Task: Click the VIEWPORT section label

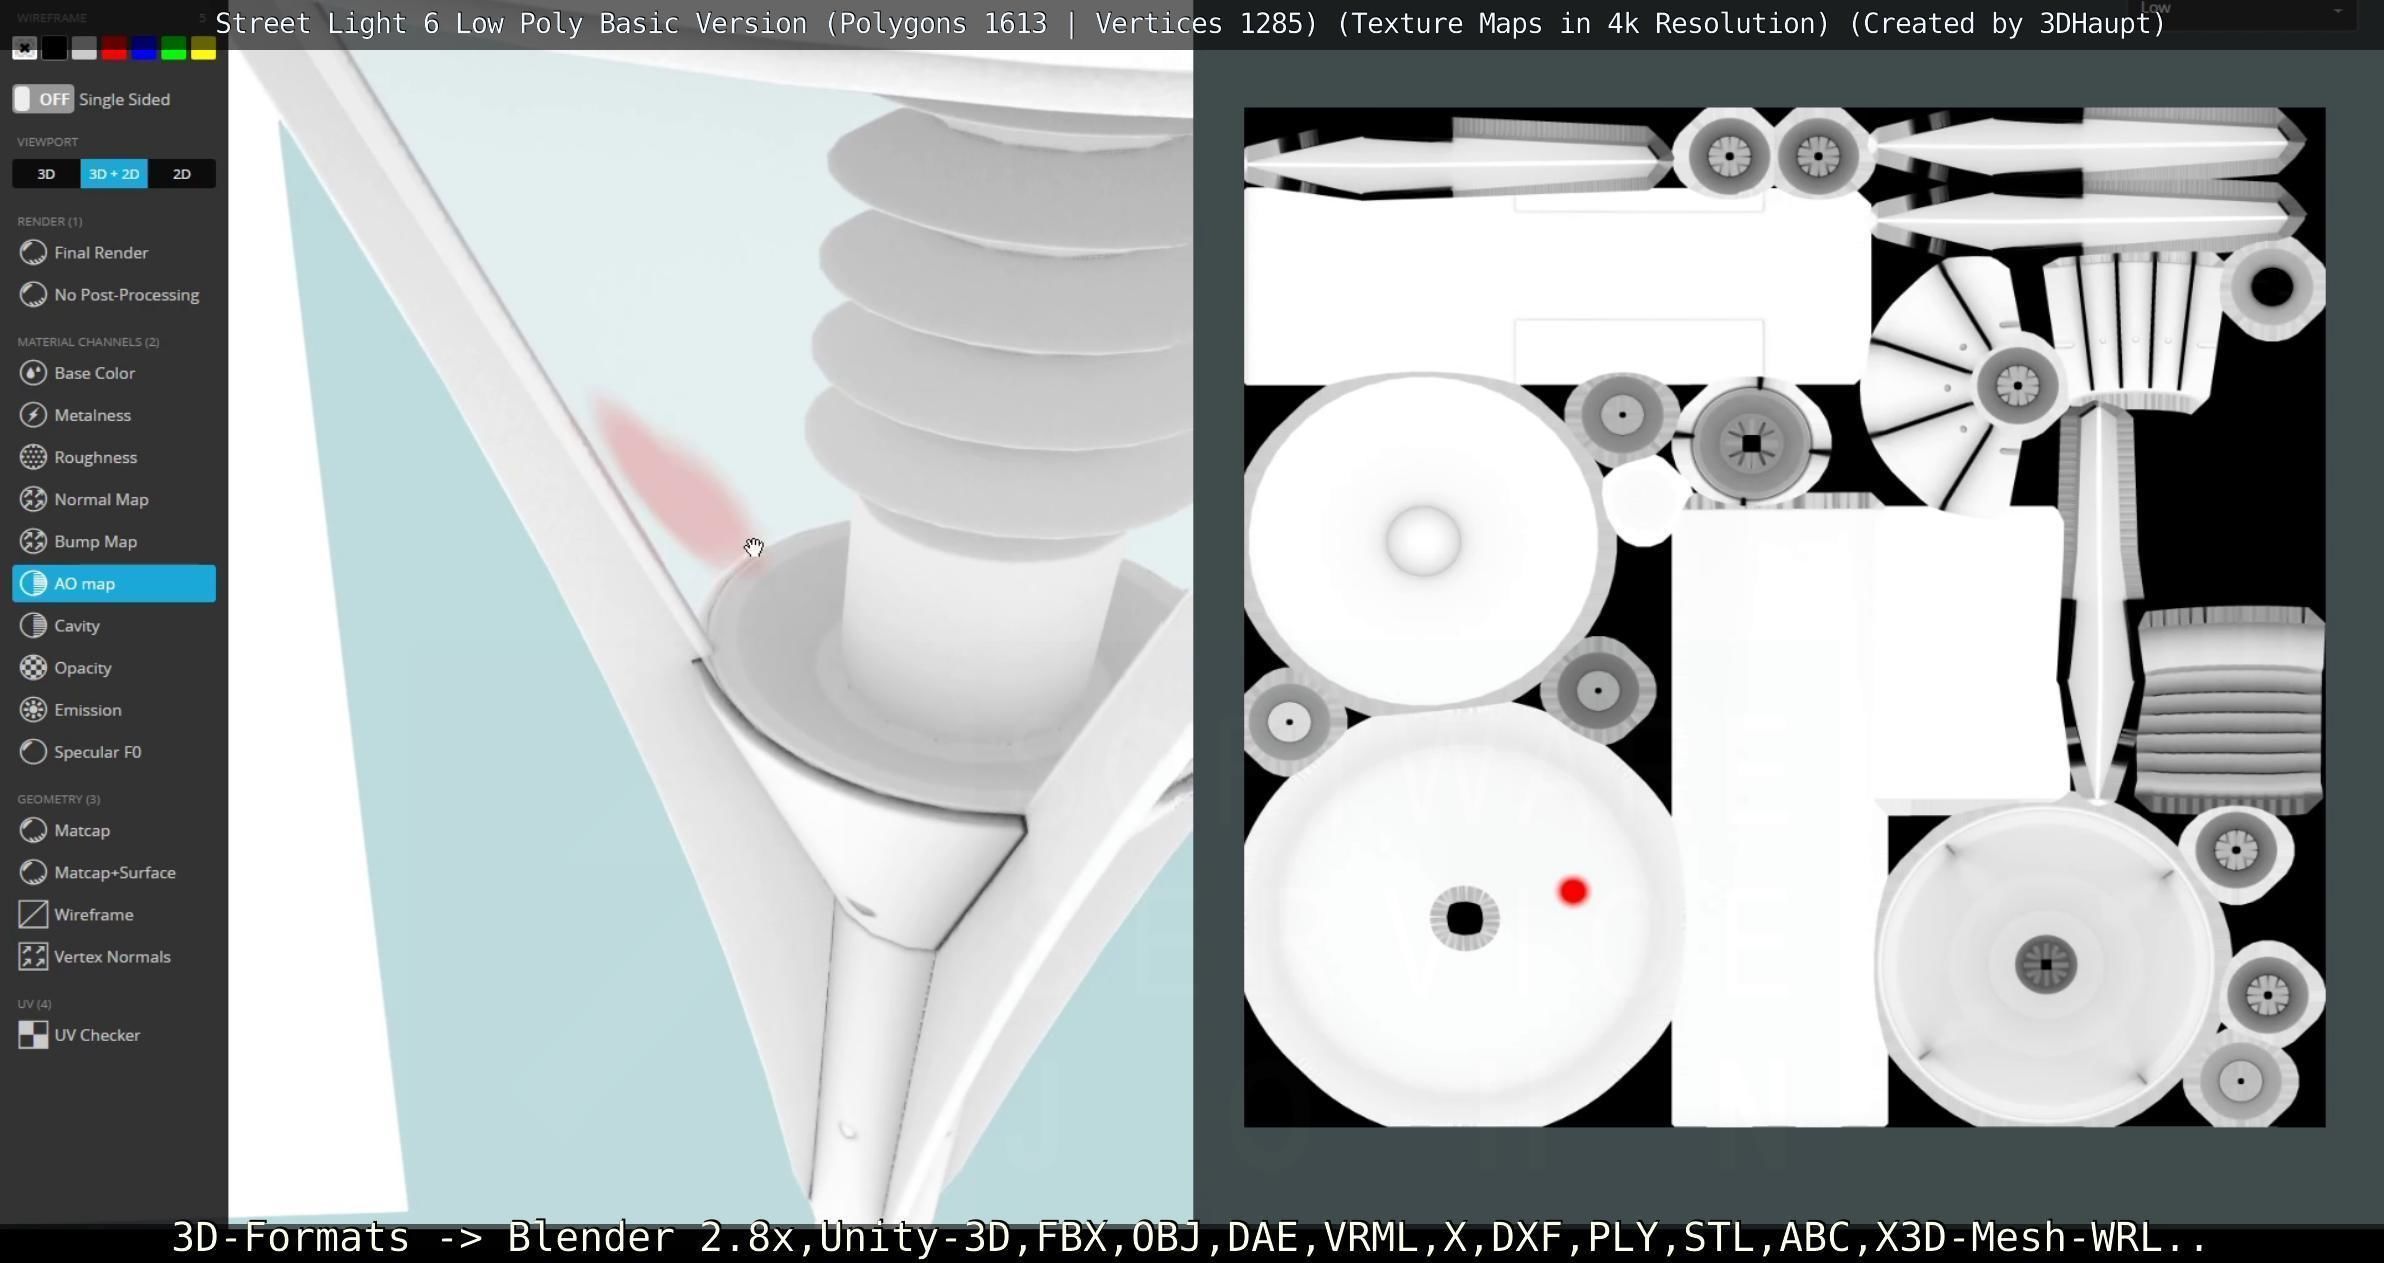Action: (47, 142)
